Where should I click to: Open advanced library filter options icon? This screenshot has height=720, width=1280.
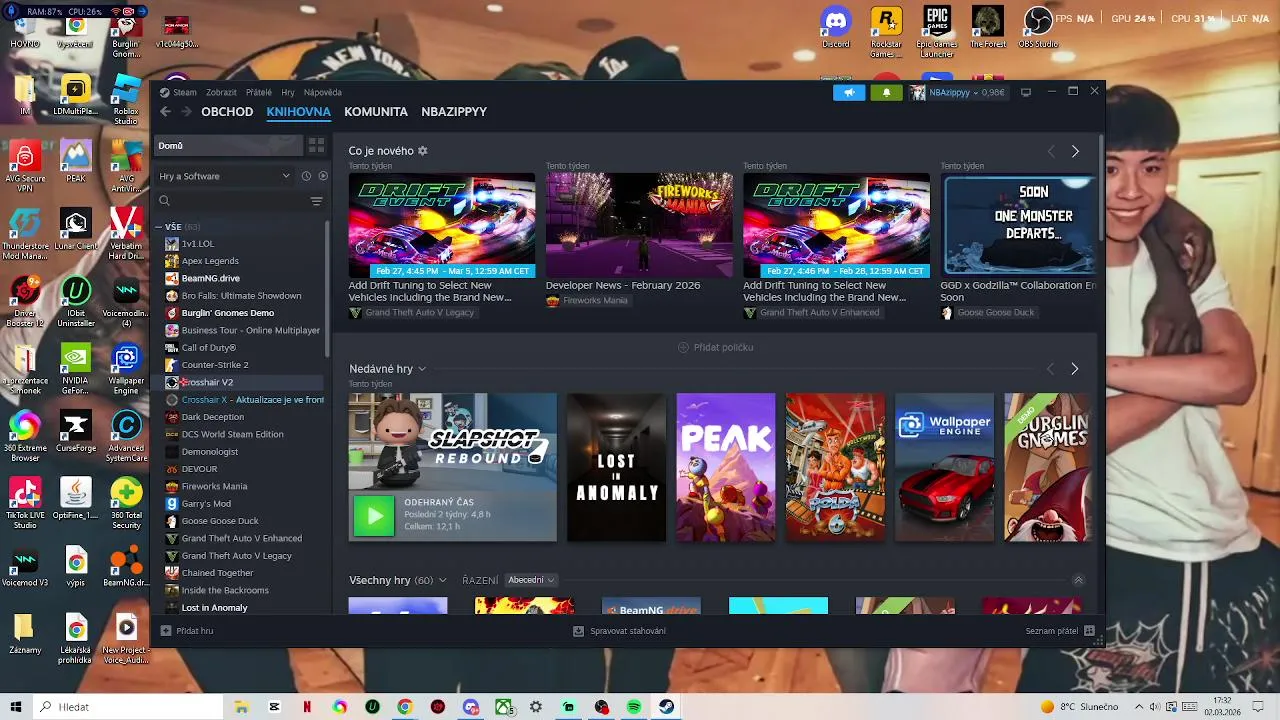pos(316,201)
